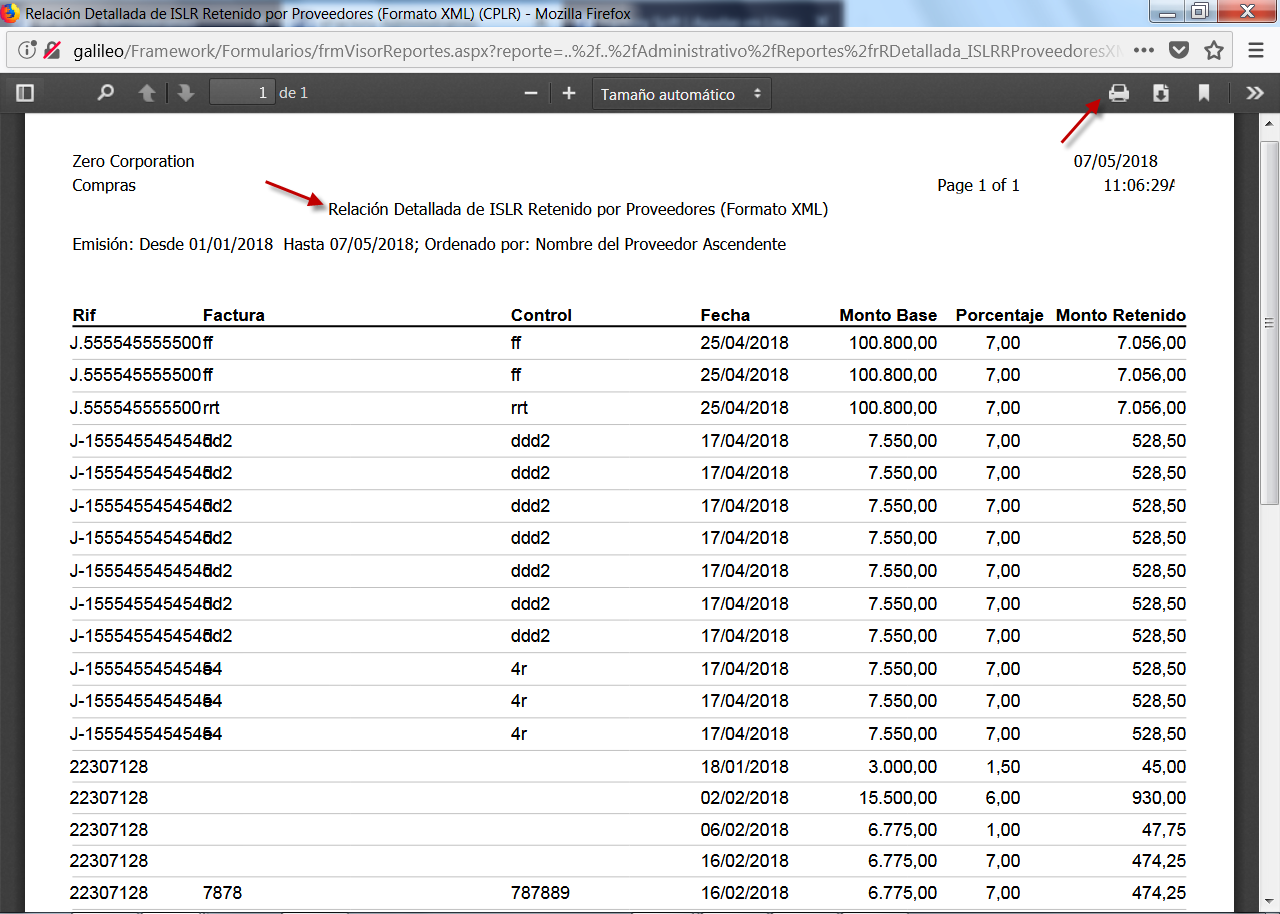Show site information icon in address bar

coord(27,51)
